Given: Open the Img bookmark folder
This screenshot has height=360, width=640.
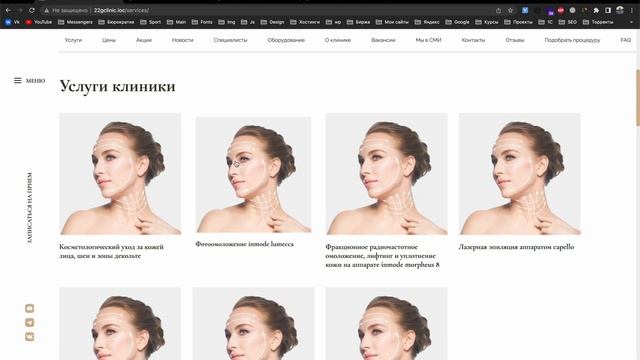Looking at the screenshot, I should click(227, 22).
